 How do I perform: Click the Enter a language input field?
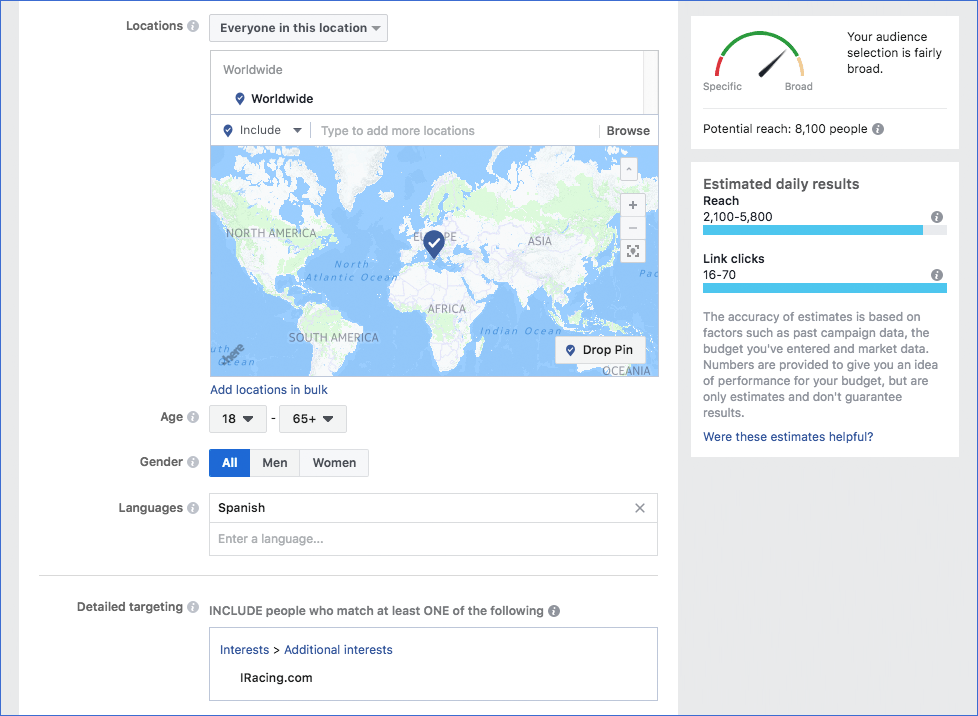433,540
